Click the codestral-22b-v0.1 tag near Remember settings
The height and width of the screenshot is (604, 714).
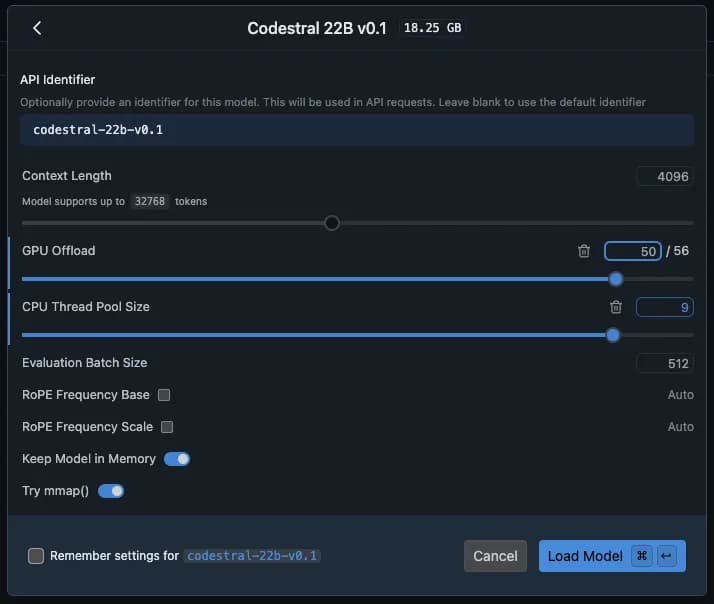pyautogui.click(x=252, y=556)
